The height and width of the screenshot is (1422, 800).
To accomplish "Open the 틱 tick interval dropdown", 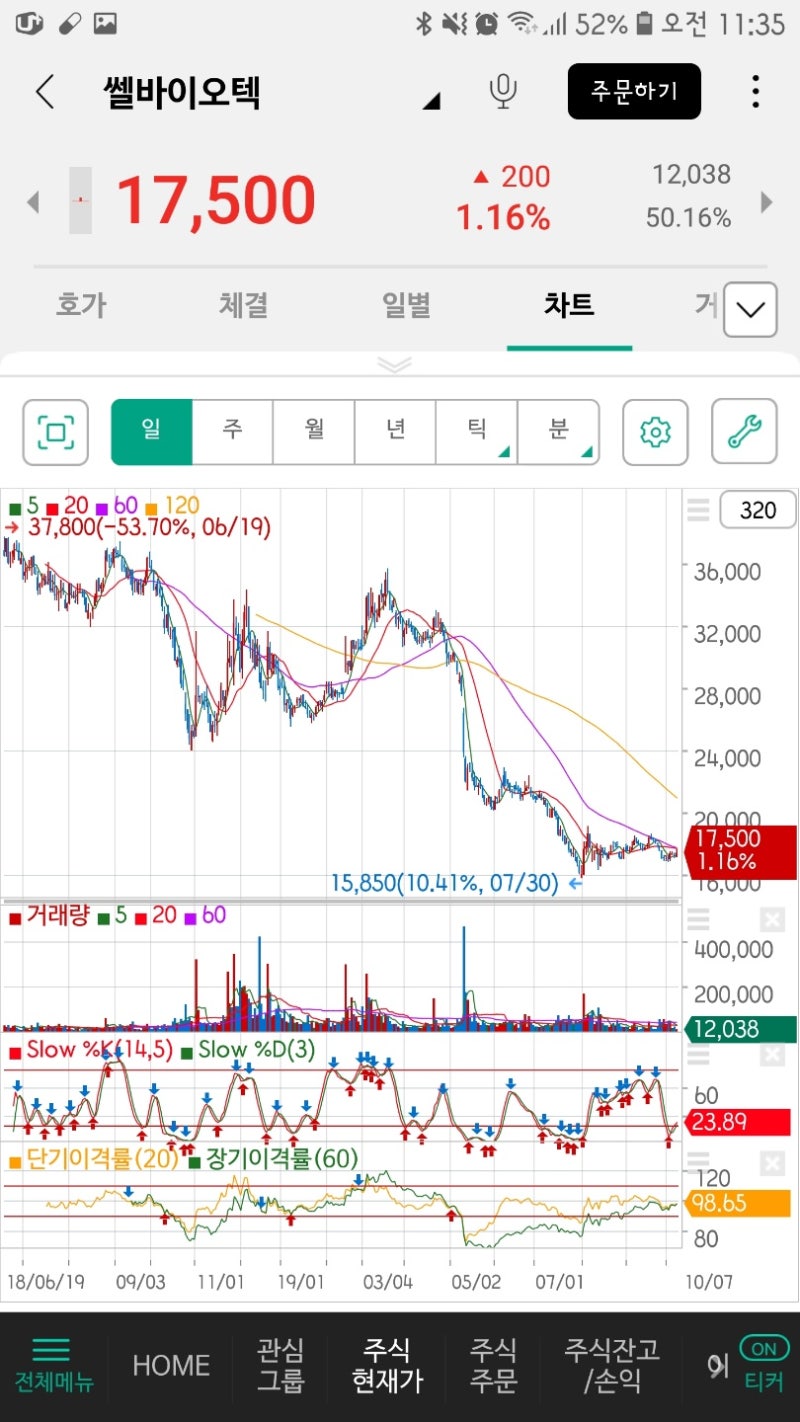I will click(477, 432).
